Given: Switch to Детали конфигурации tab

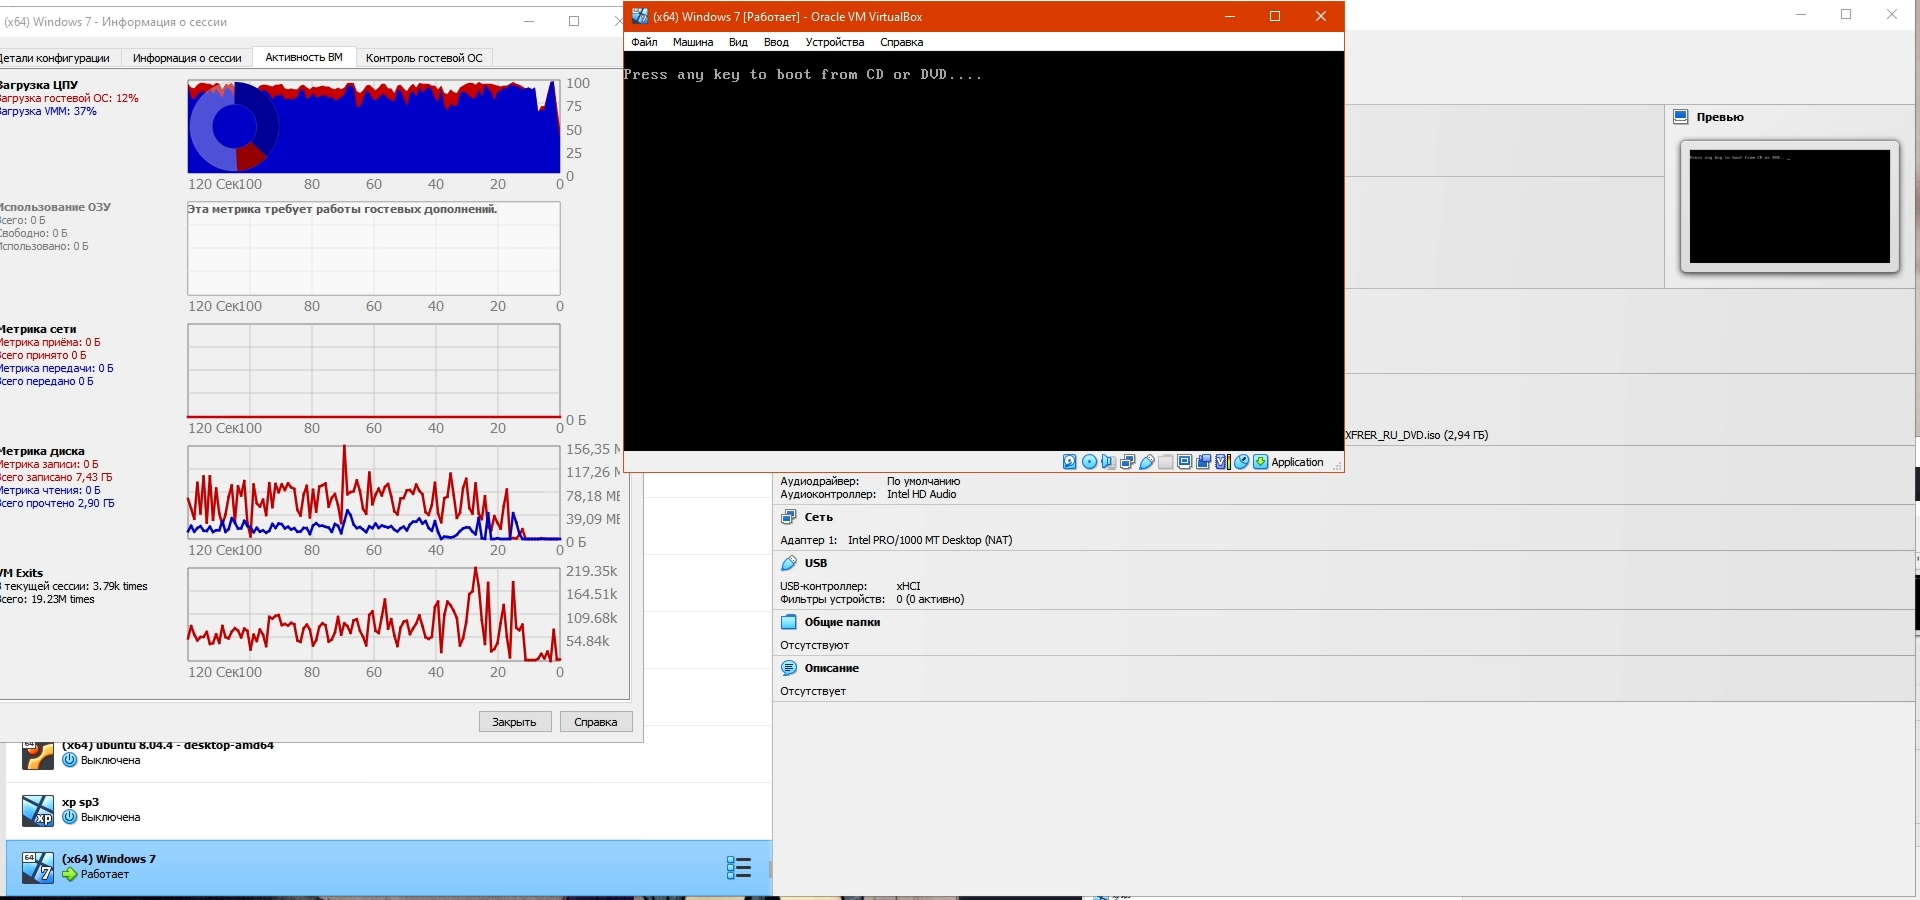Looking at the screenshot, I should pos(56,58).
